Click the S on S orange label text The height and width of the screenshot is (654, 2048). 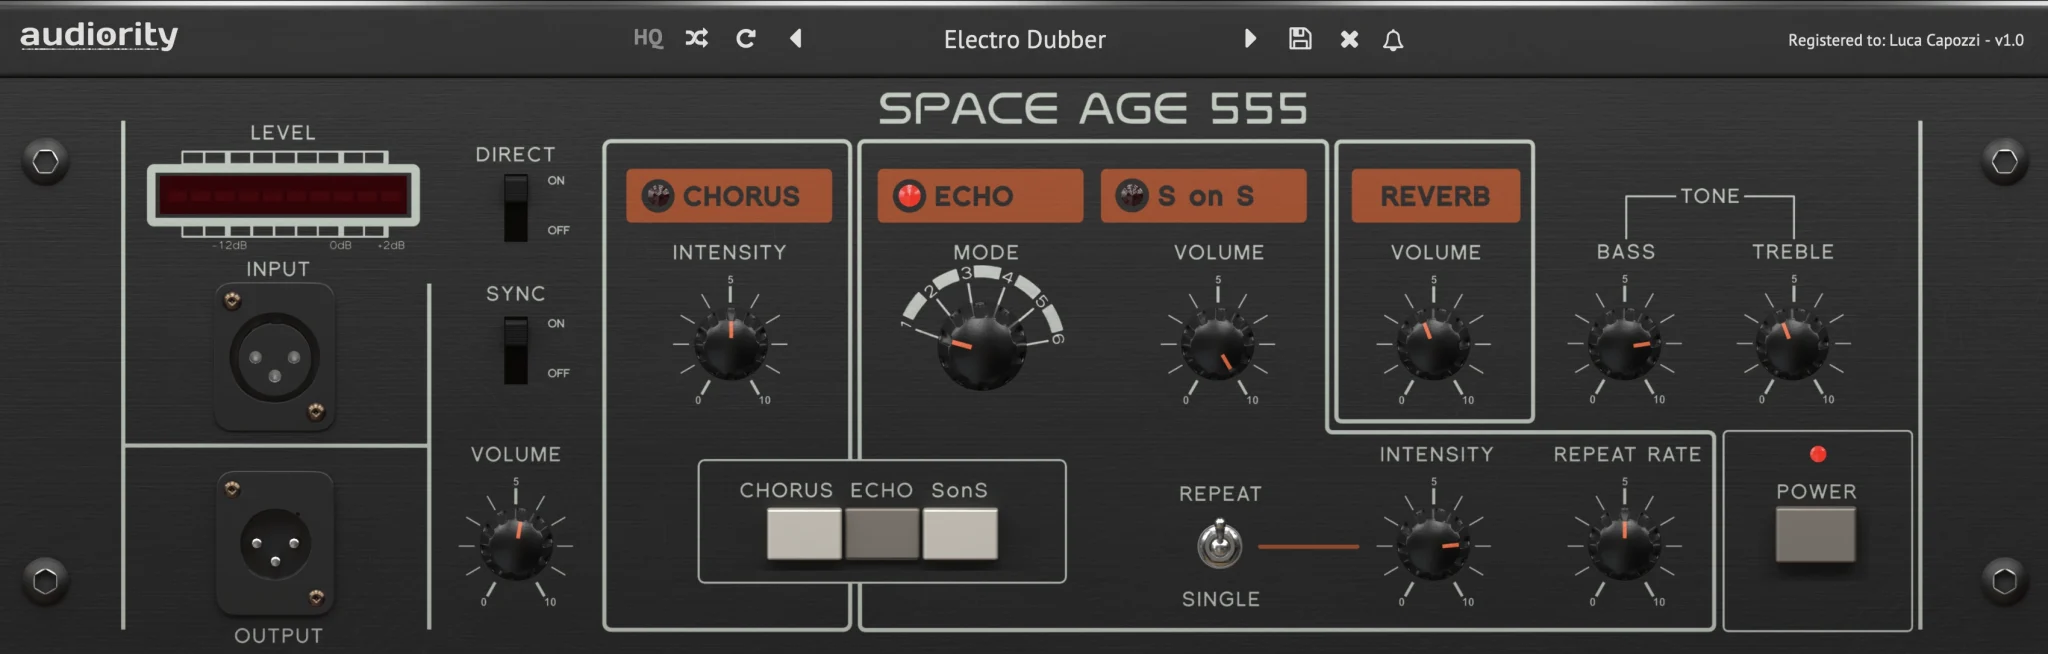(x=1206, y=196)
